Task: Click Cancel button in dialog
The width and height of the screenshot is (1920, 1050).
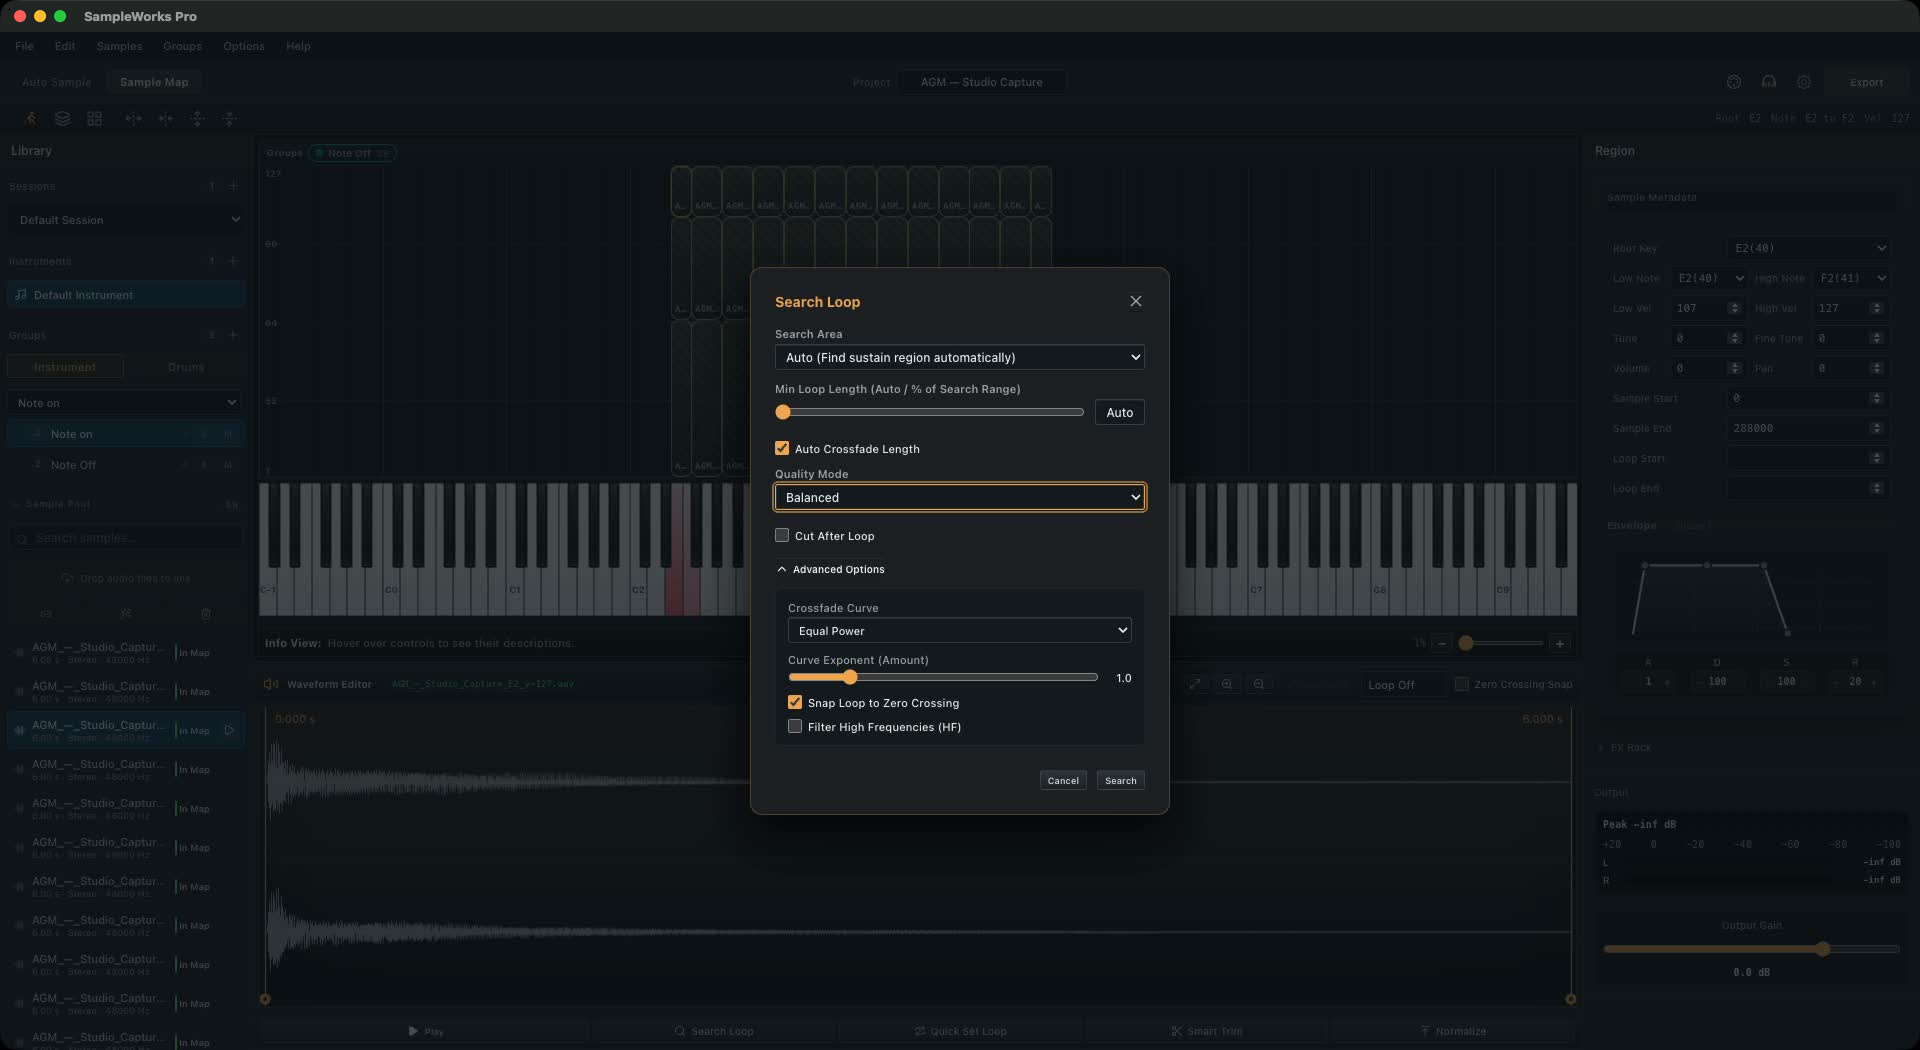Action: click(x=1063, y=780)
